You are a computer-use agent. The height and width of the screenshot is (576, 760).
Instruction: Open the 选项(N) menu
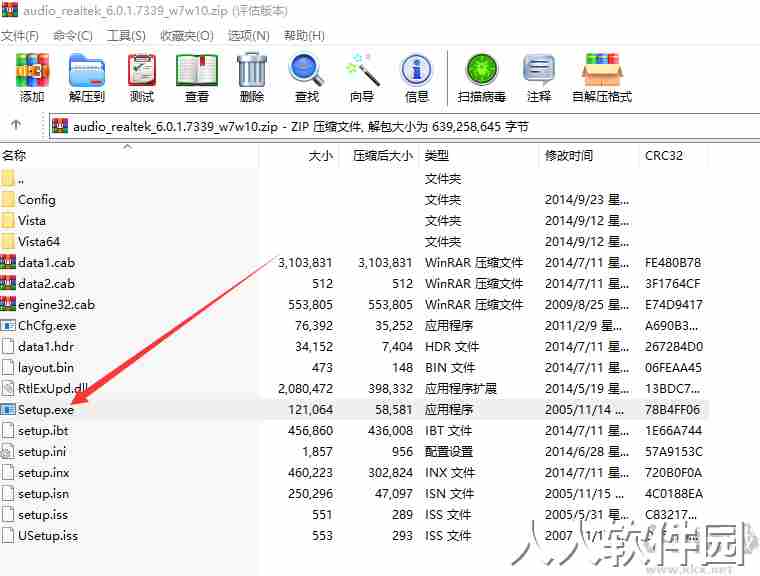[x=248, y=35]
